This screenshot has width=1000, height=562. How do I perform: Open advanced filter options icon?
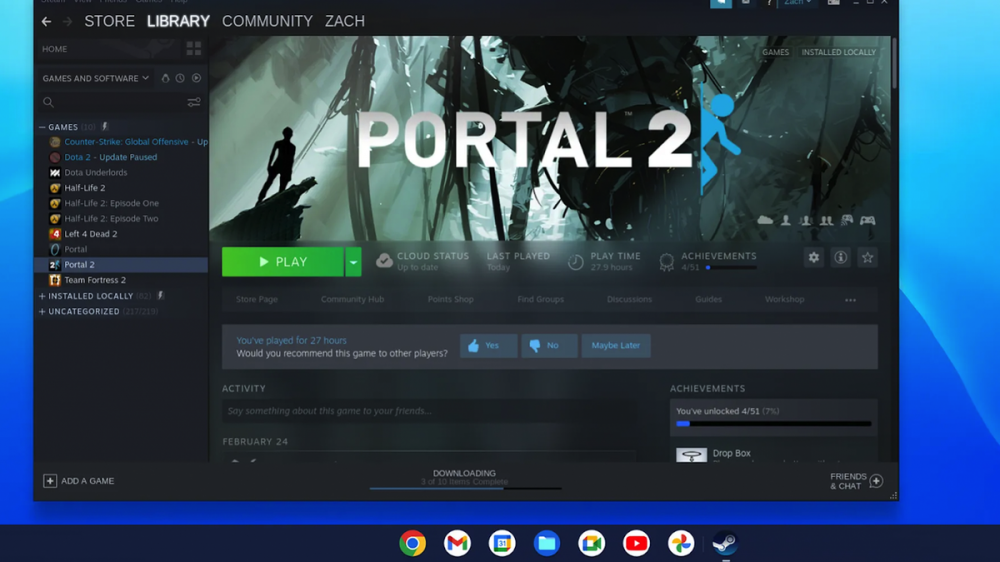click(194, 102)
